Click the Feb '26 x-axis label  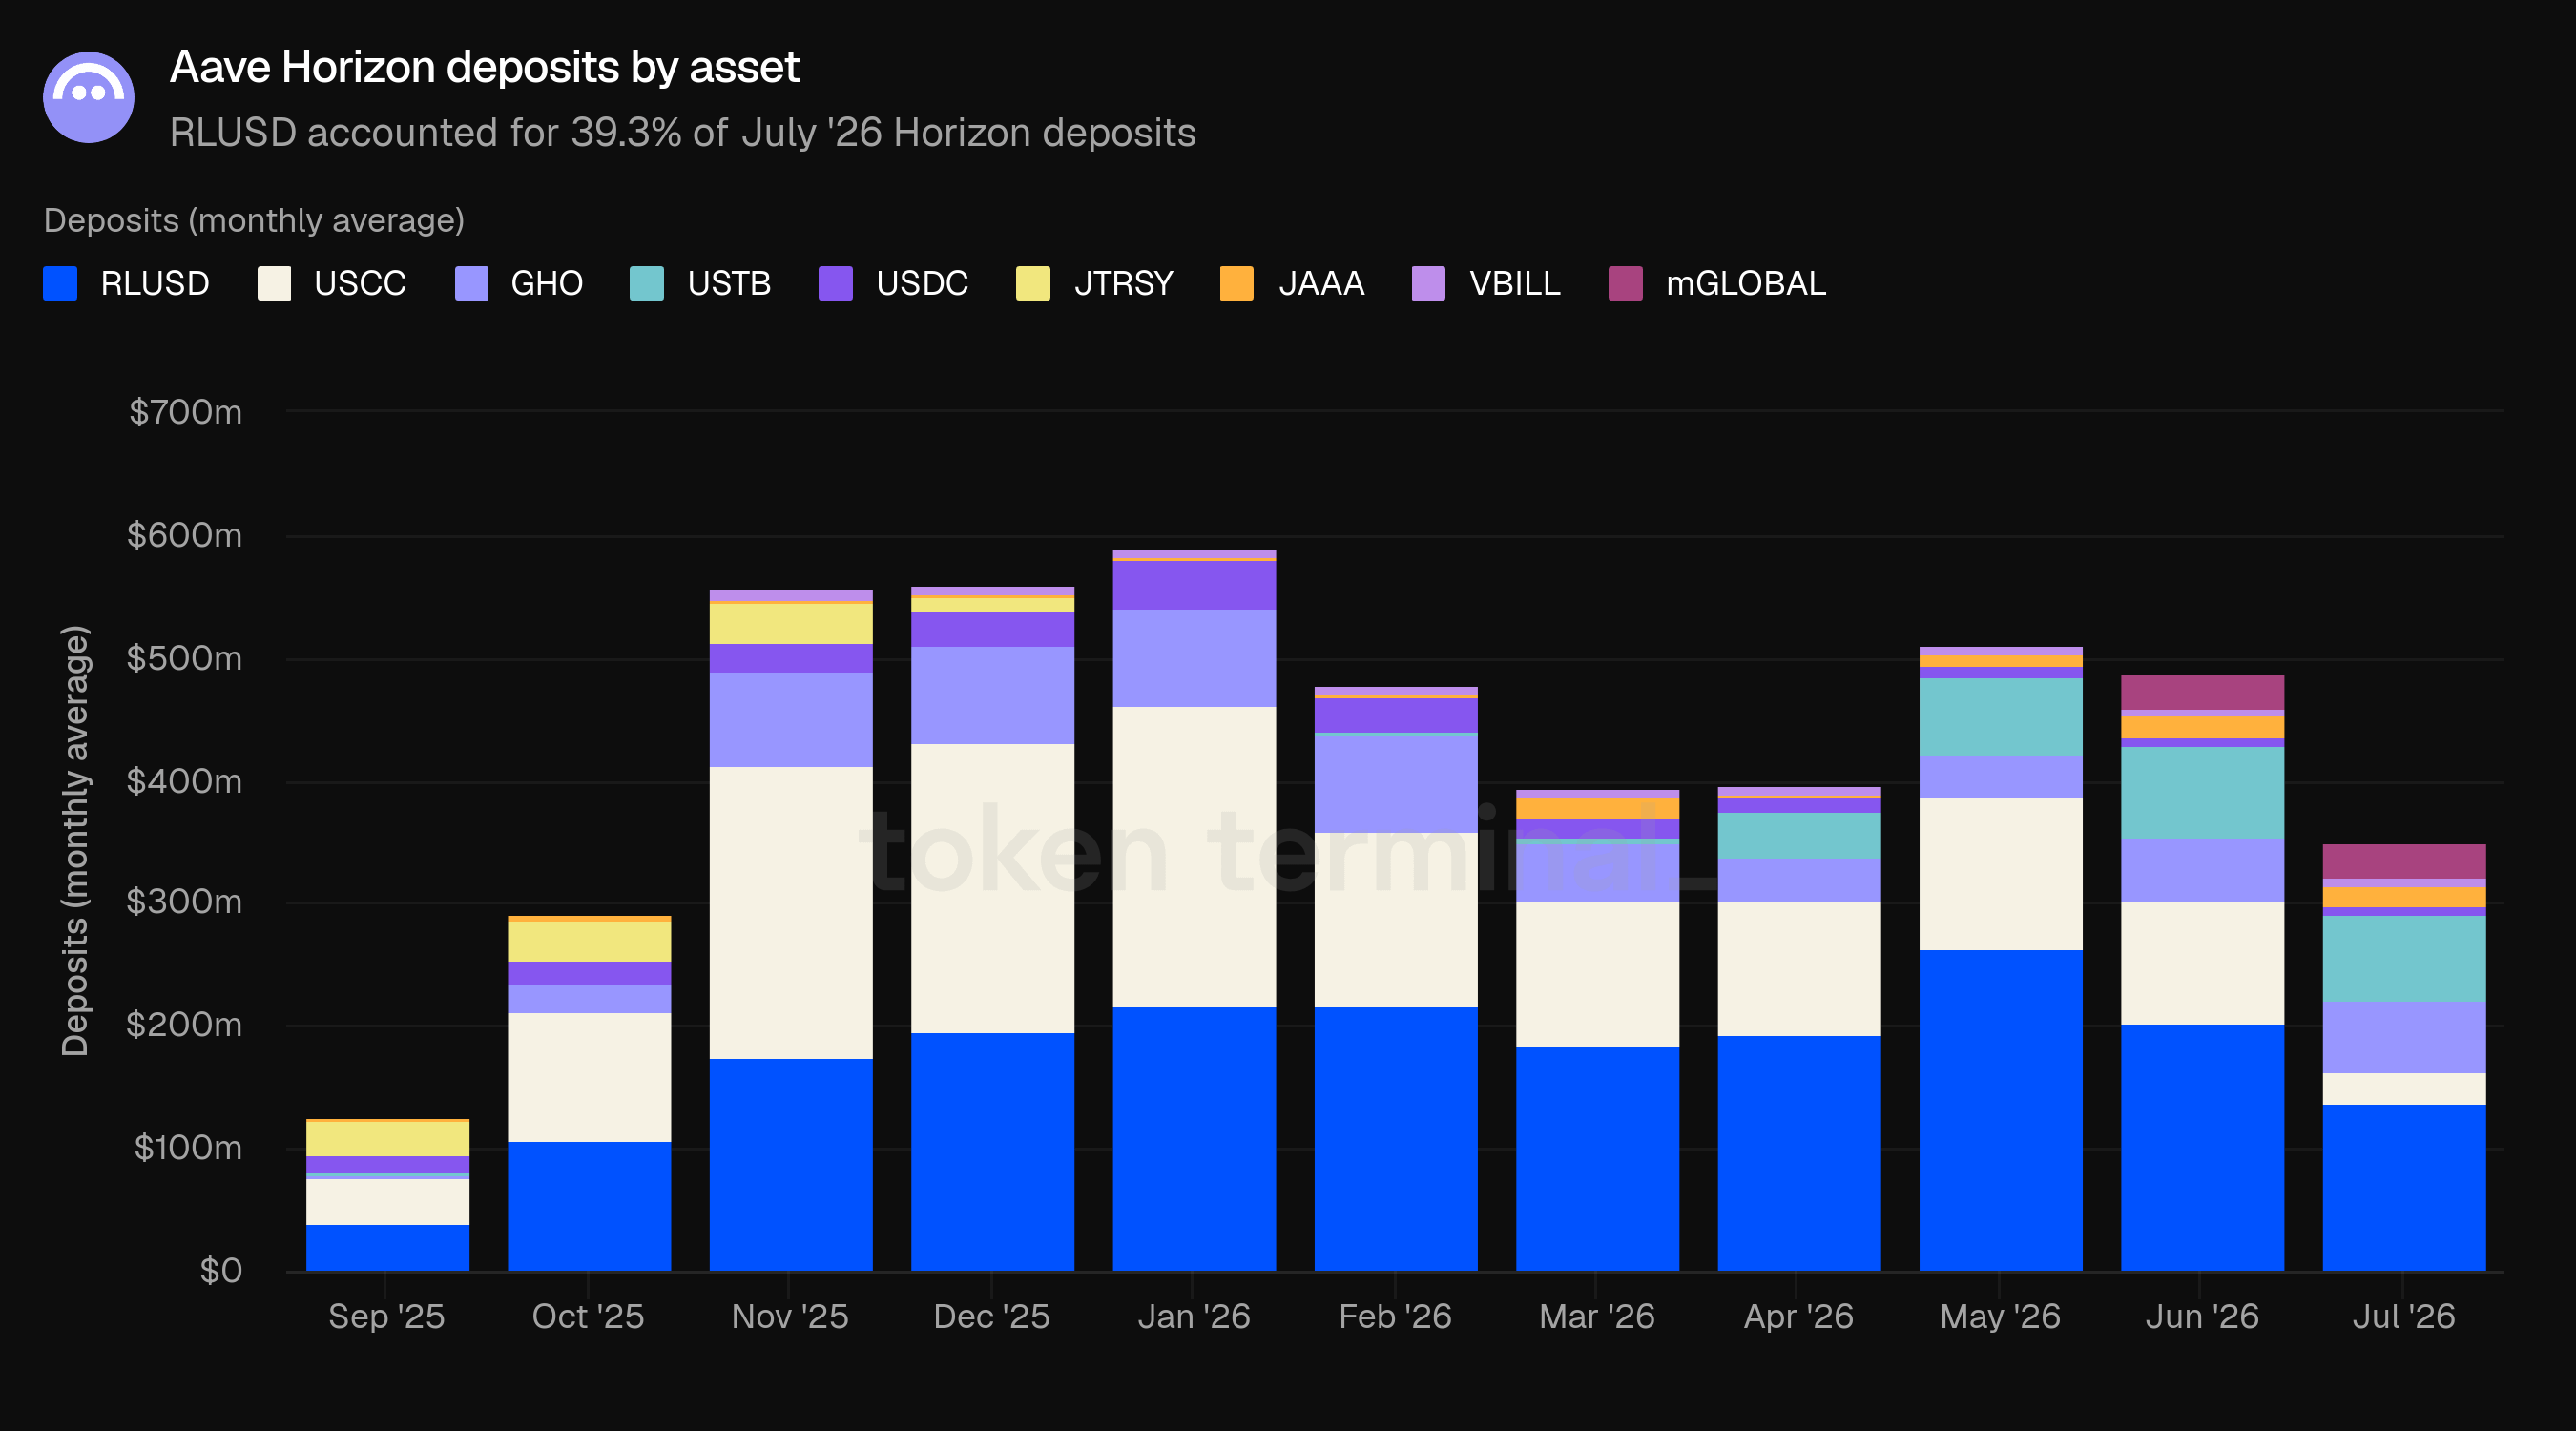(1395, 1316)
